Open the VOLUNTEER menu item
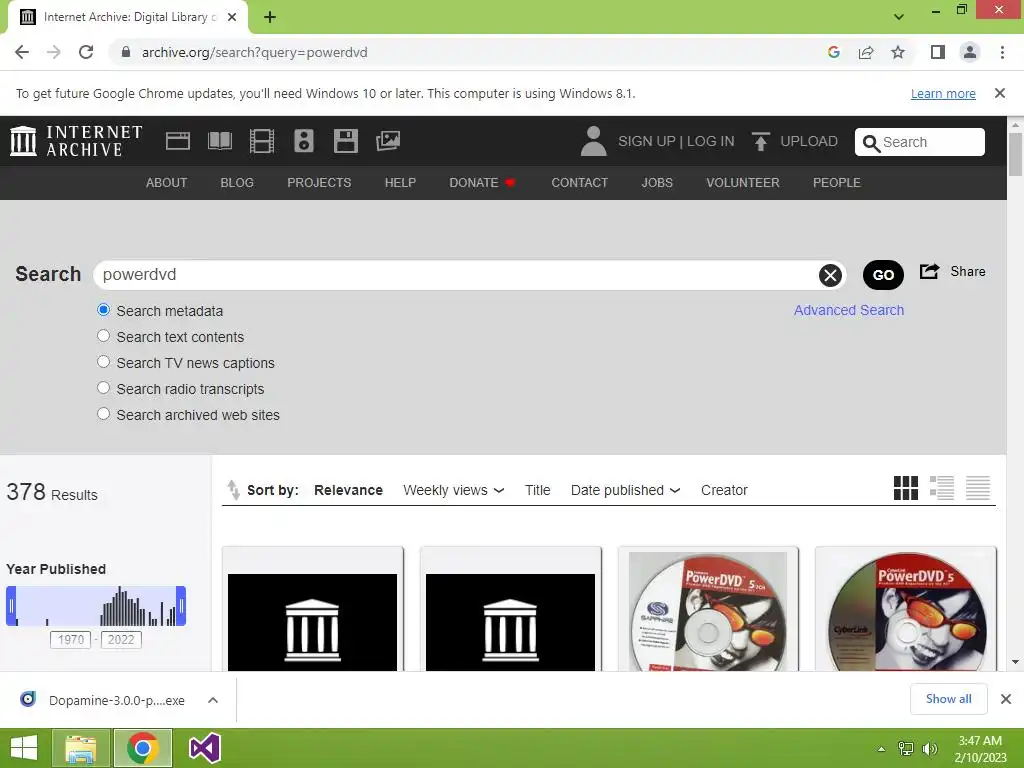This screenshot has width=1024, height=768. [x=743, y=183]
